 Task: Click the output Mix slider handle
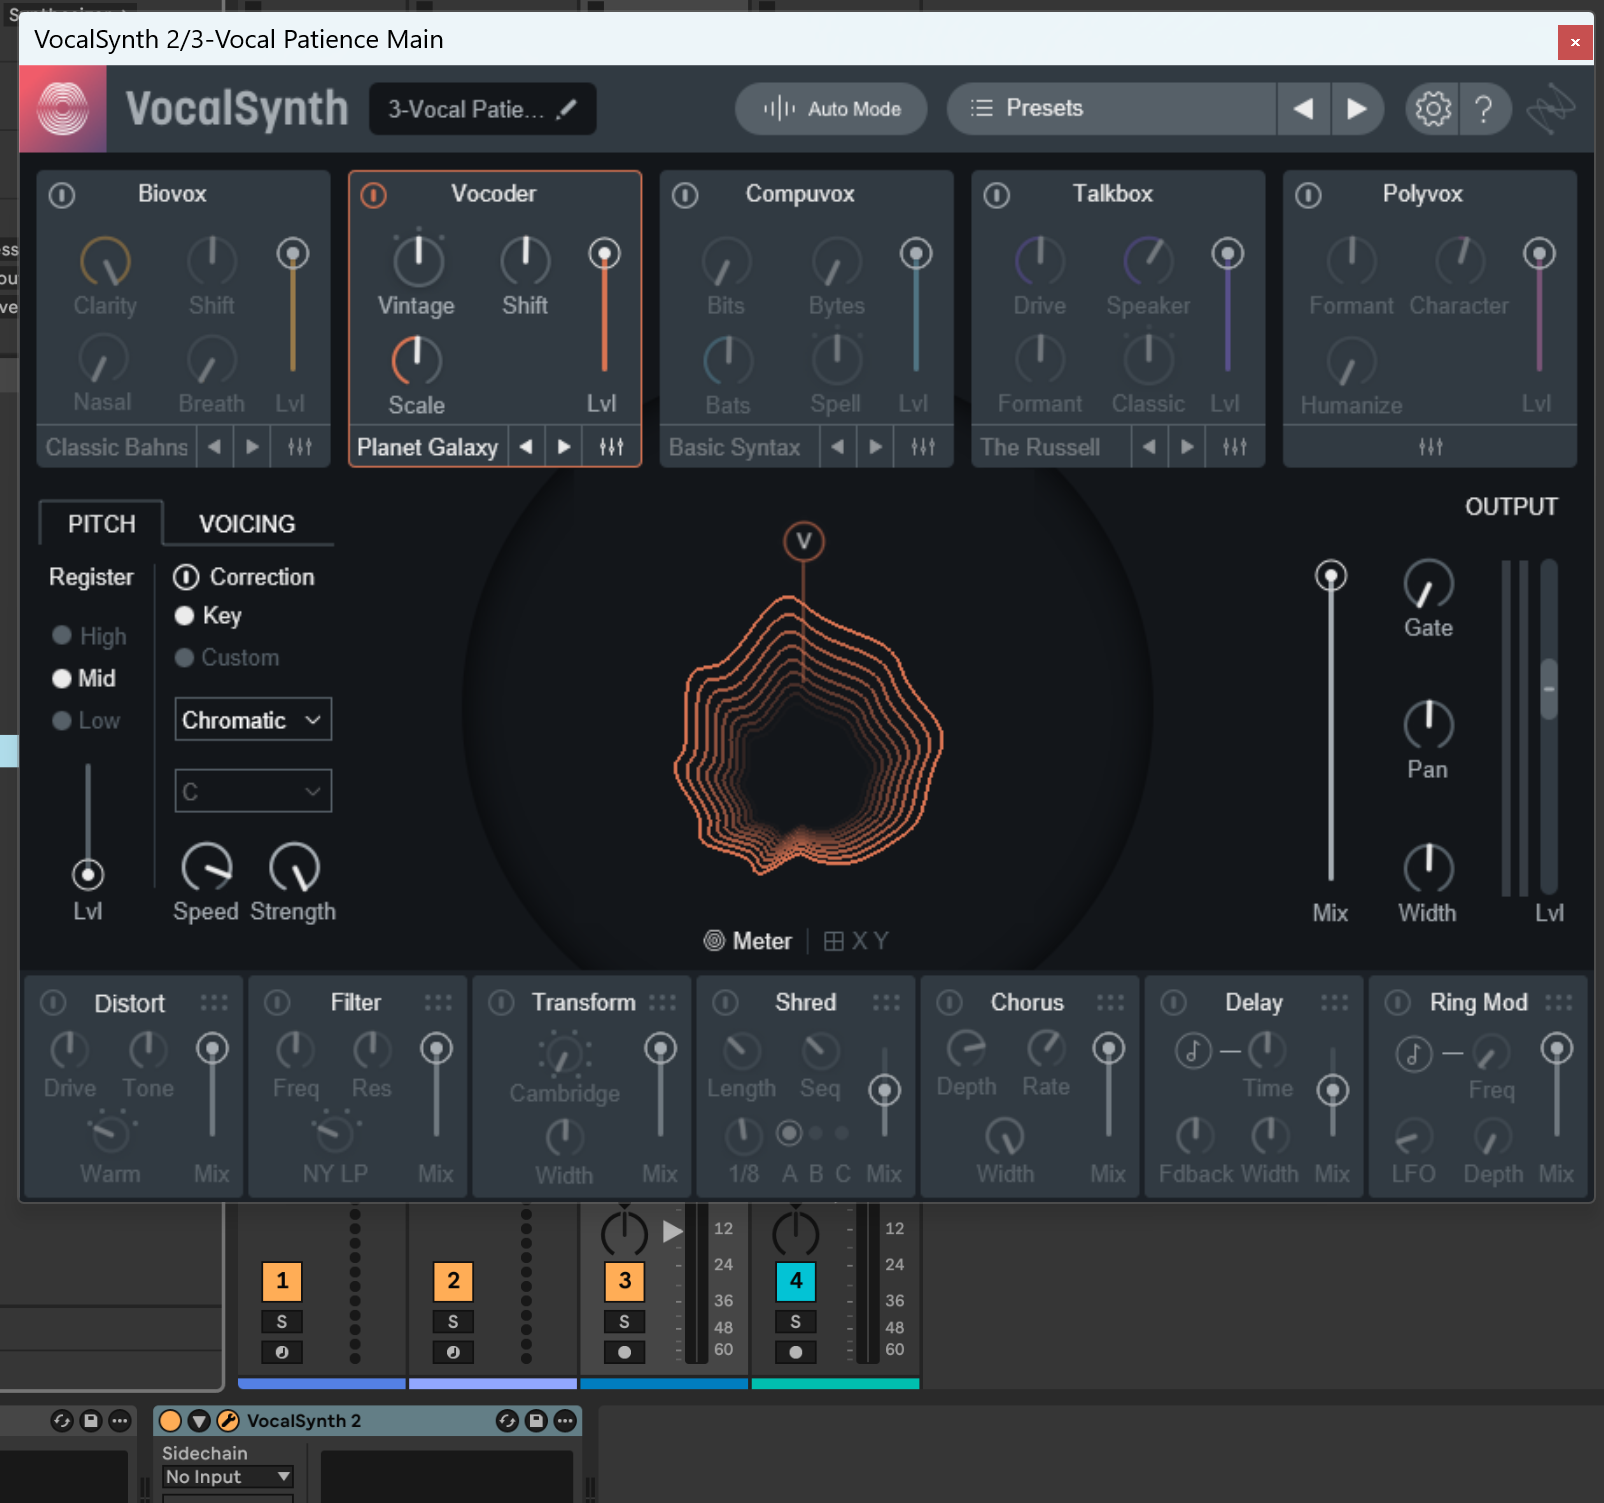pos(1330,576)
